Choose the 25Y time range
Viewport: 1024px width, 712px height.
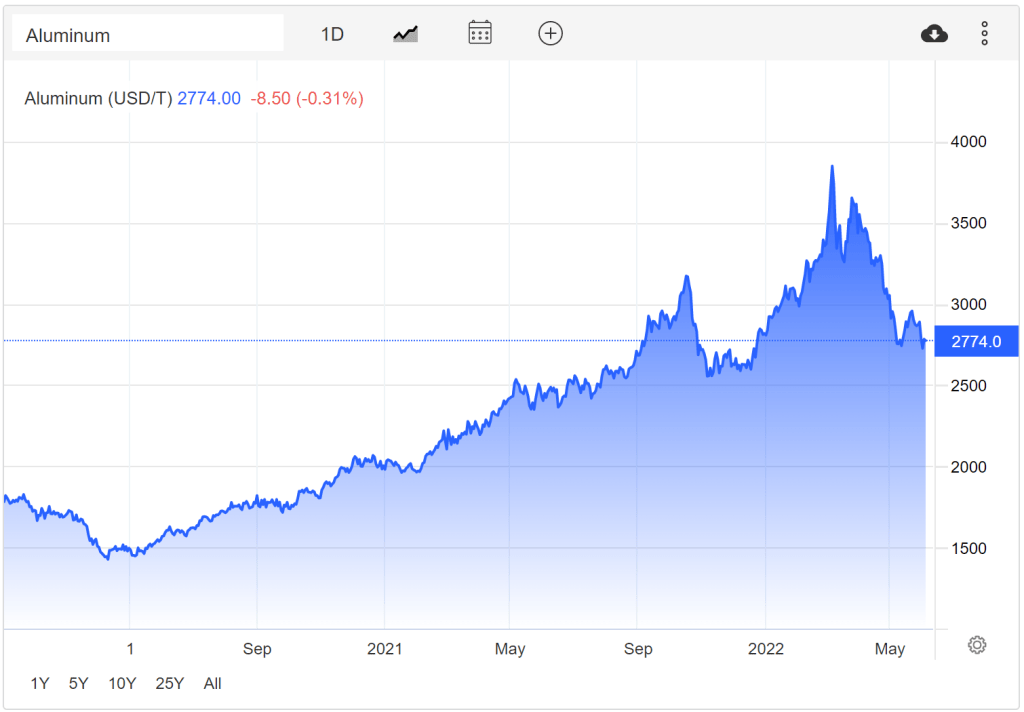tap(170, 684)
